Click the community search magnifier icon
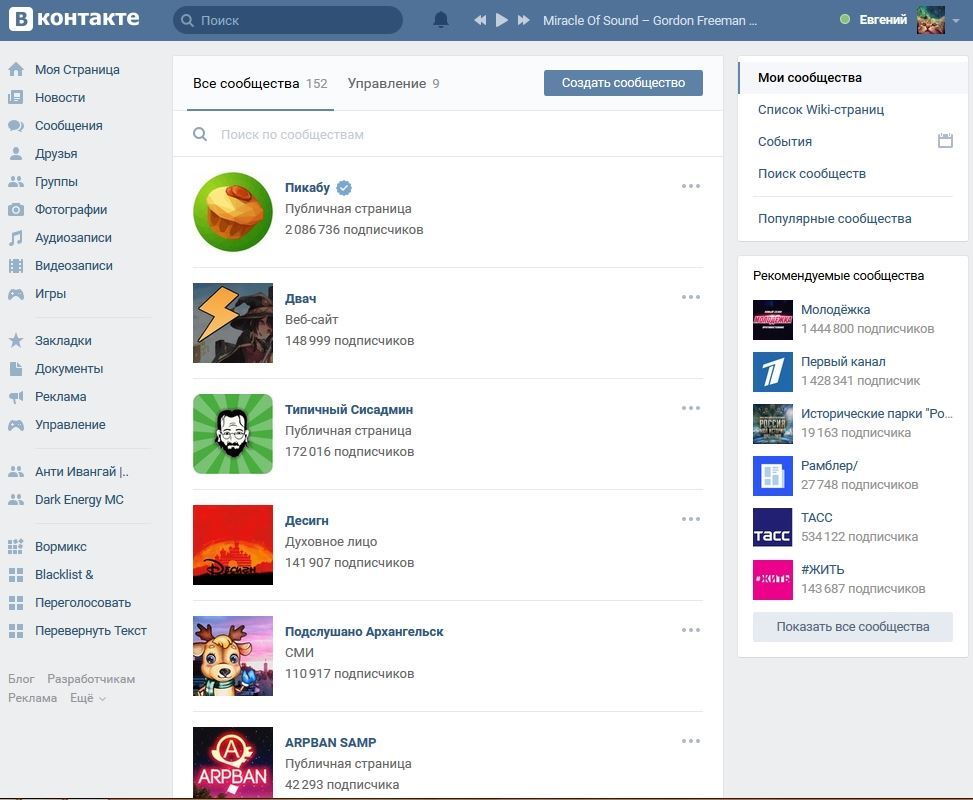 click(200, 134)
